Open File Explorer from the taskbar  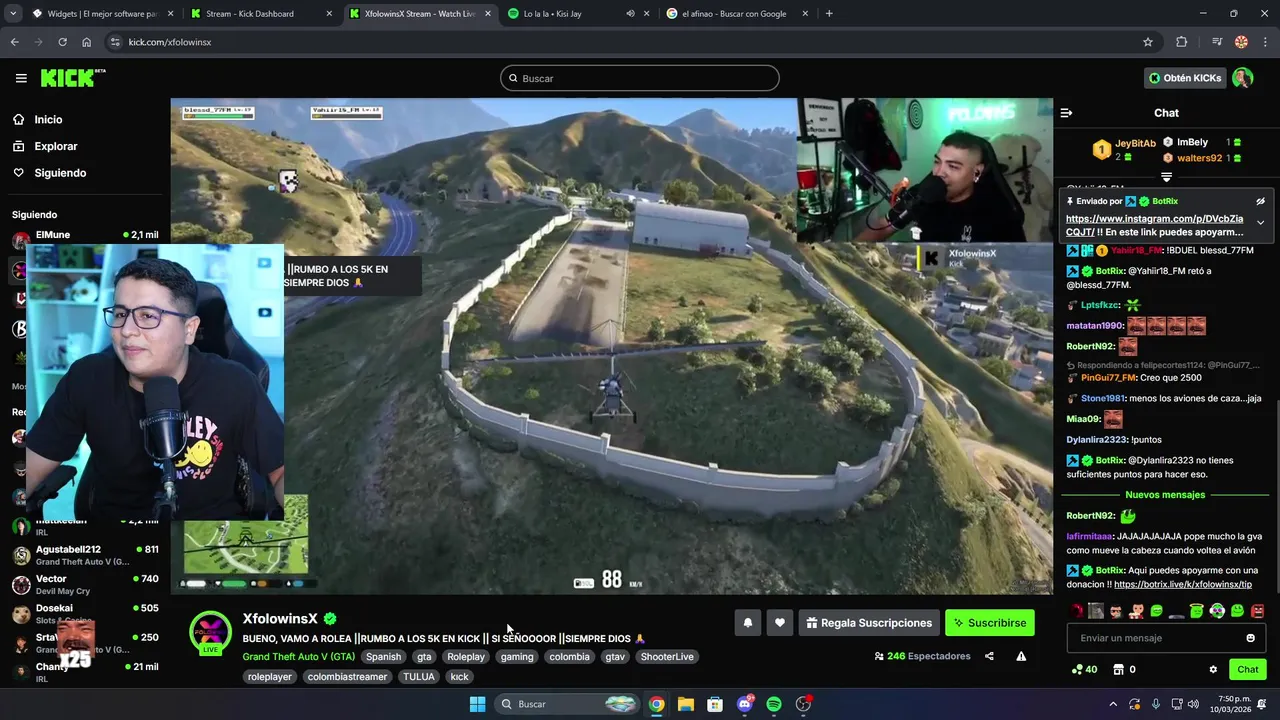click(x=686, y=704)
